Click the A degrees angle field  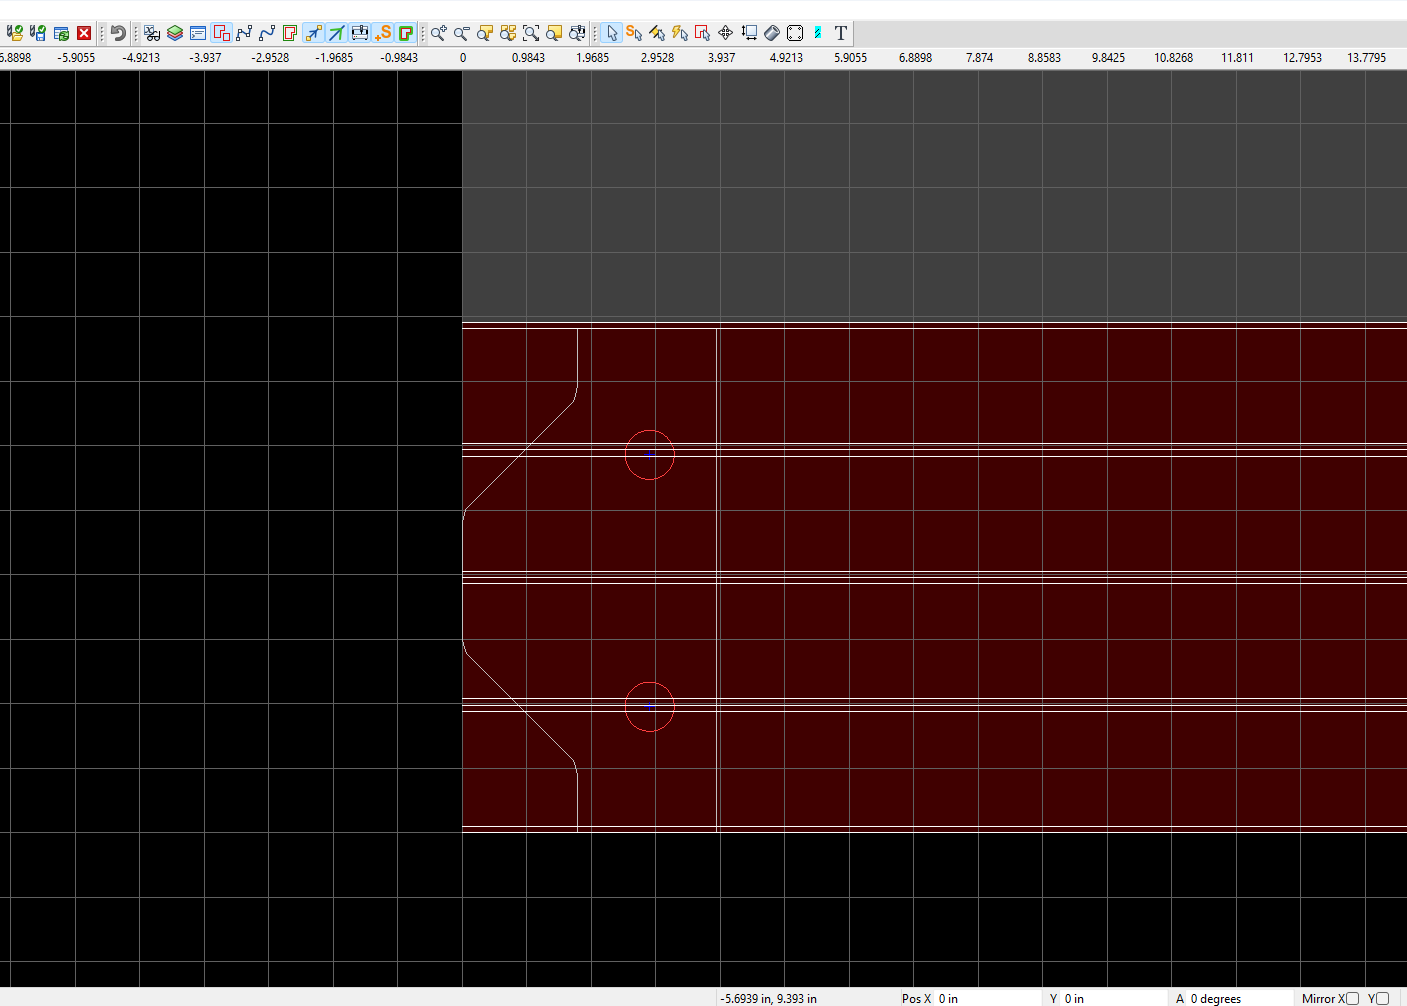[x=1238, y=998]
